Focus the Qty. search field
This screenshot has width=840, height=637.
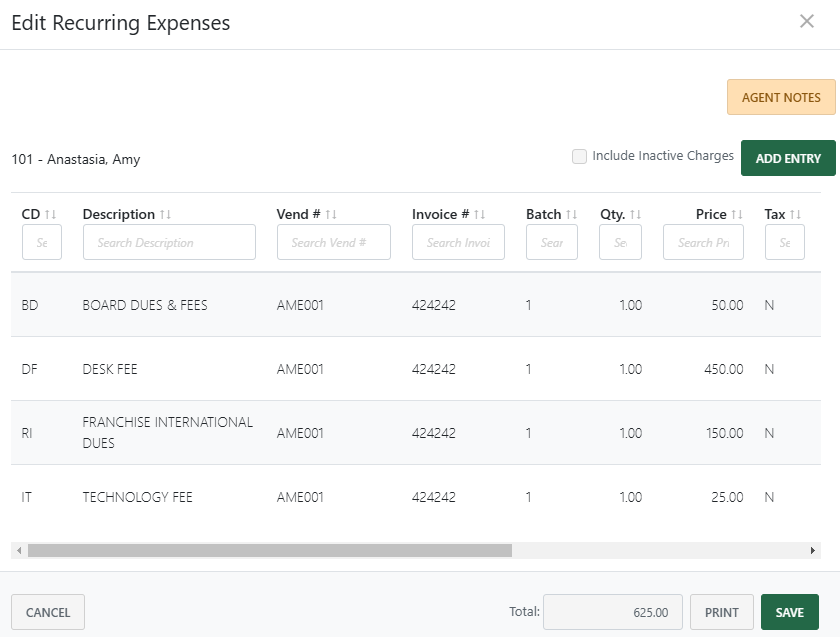pos(620,242)
